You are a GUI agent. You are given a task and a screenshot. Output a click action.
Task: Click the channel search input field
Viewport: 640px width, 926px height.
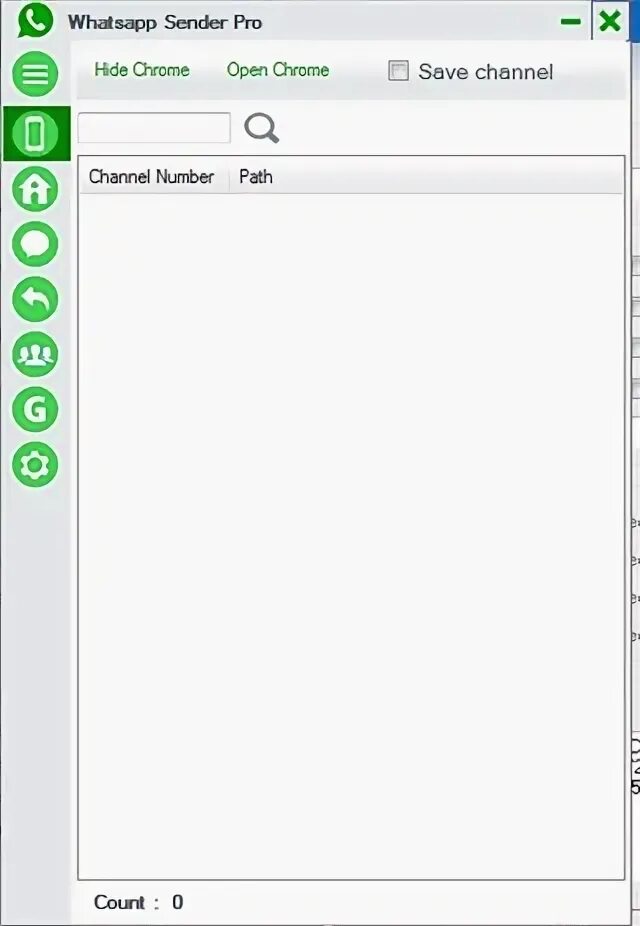coord(154,128)
